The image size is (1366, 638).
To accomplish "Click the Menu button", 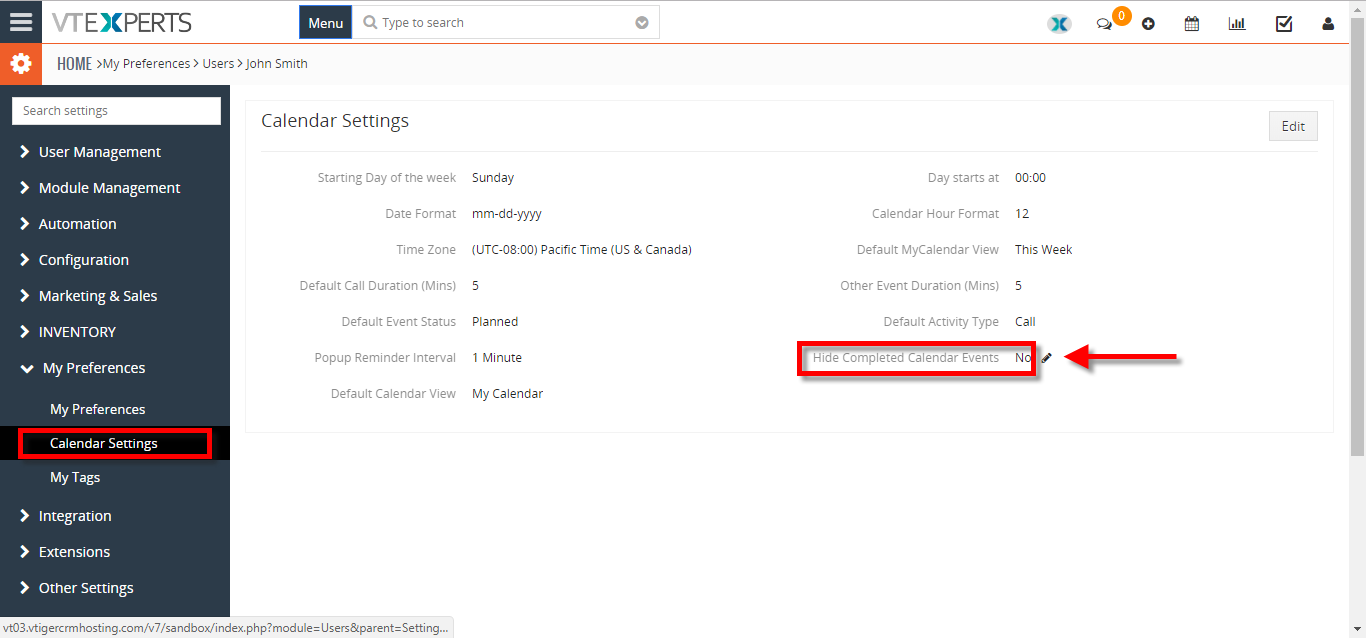I will click(325, 23).
